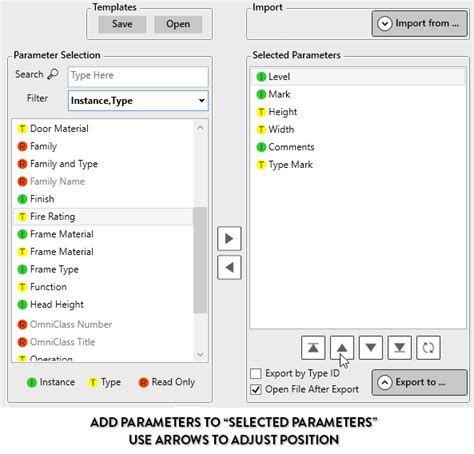Select Fire Rating parameter
Viewport: 474px width, 454px height.
[x=103, y=217]
